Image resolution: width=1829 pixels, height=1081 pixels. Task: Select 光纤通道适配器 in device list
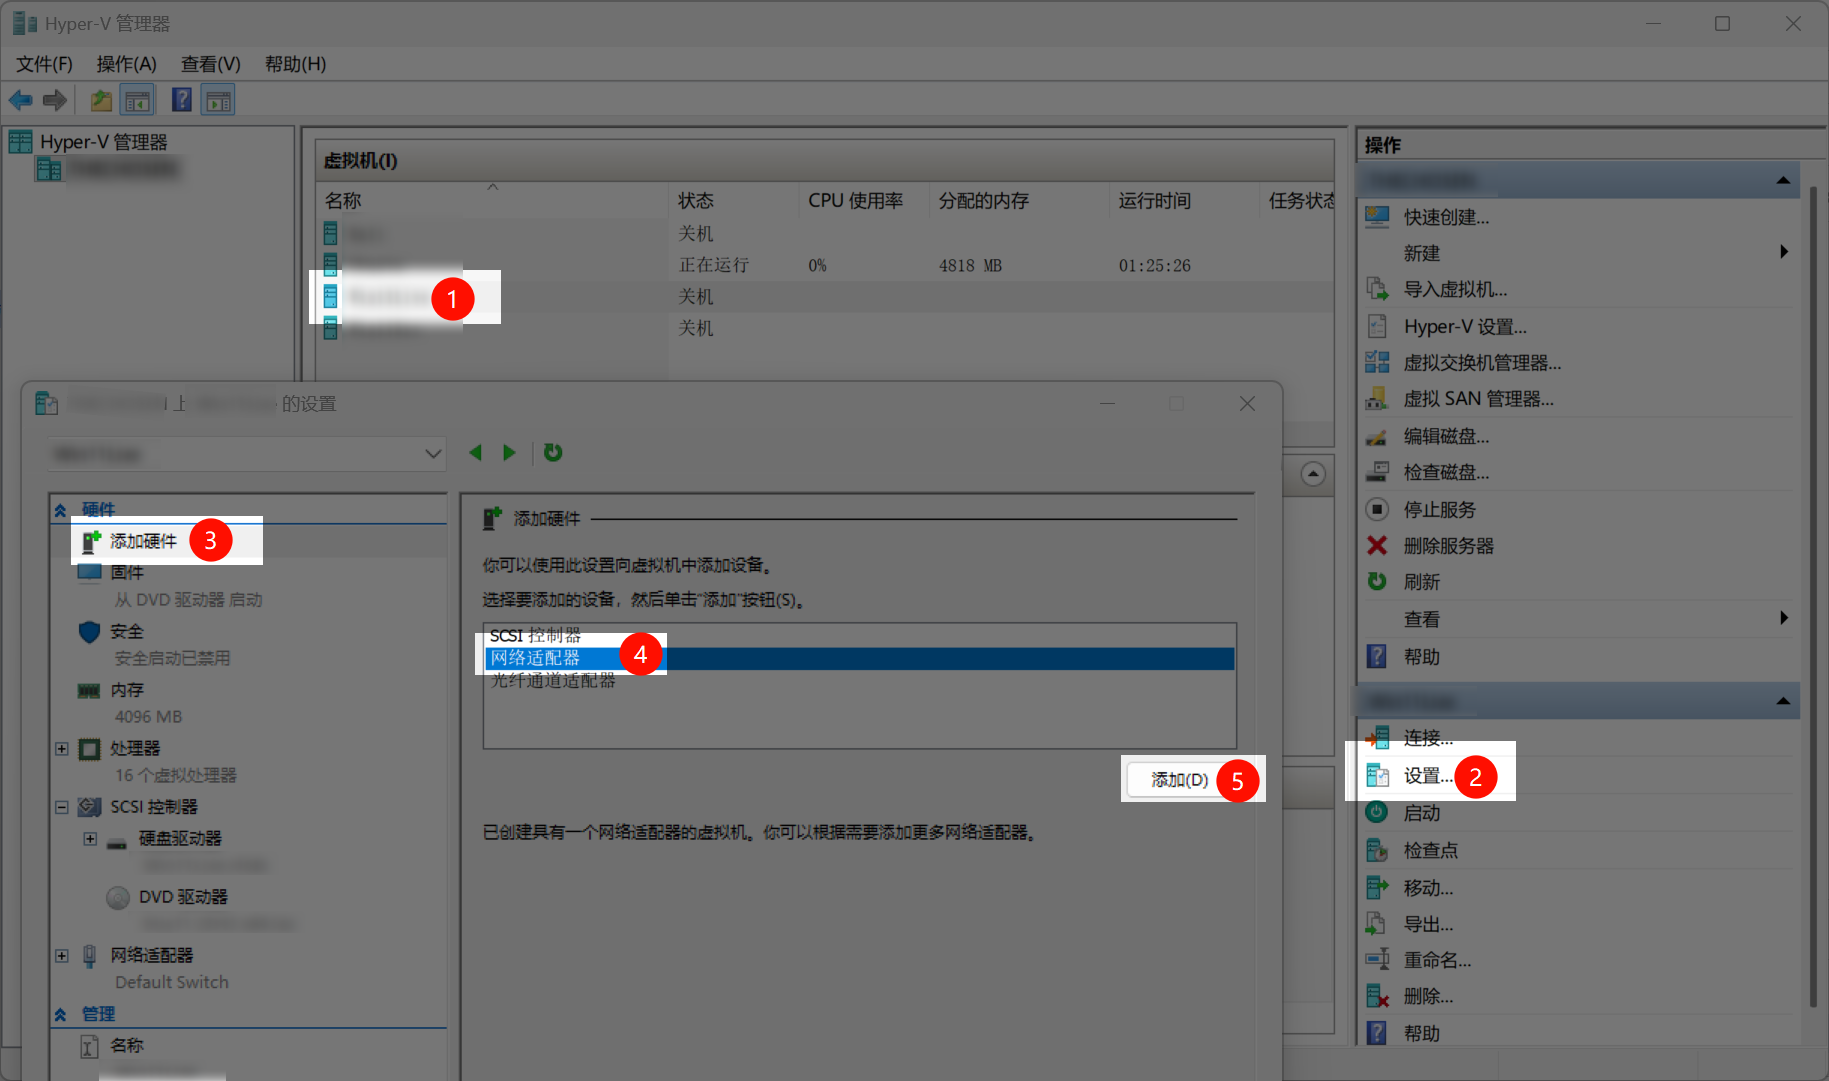pyautogui.click(x=553, y=681)
